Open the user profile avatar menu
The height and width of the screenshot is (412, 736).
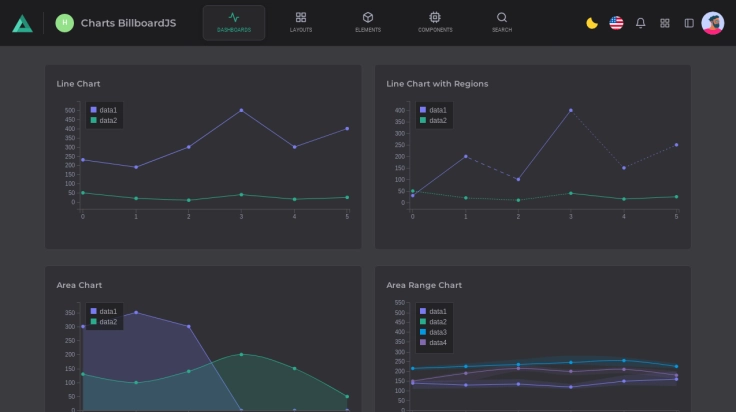[713, 23]
